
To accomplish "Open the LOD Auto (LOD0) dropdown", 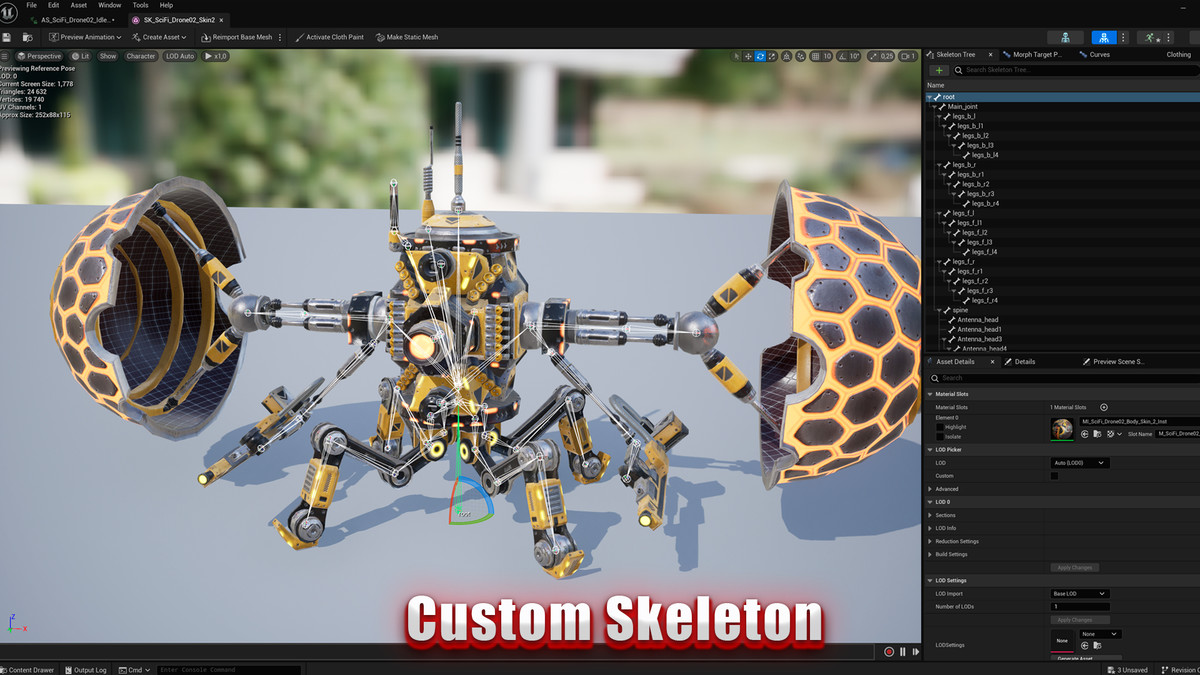I will click(1079, 463).
